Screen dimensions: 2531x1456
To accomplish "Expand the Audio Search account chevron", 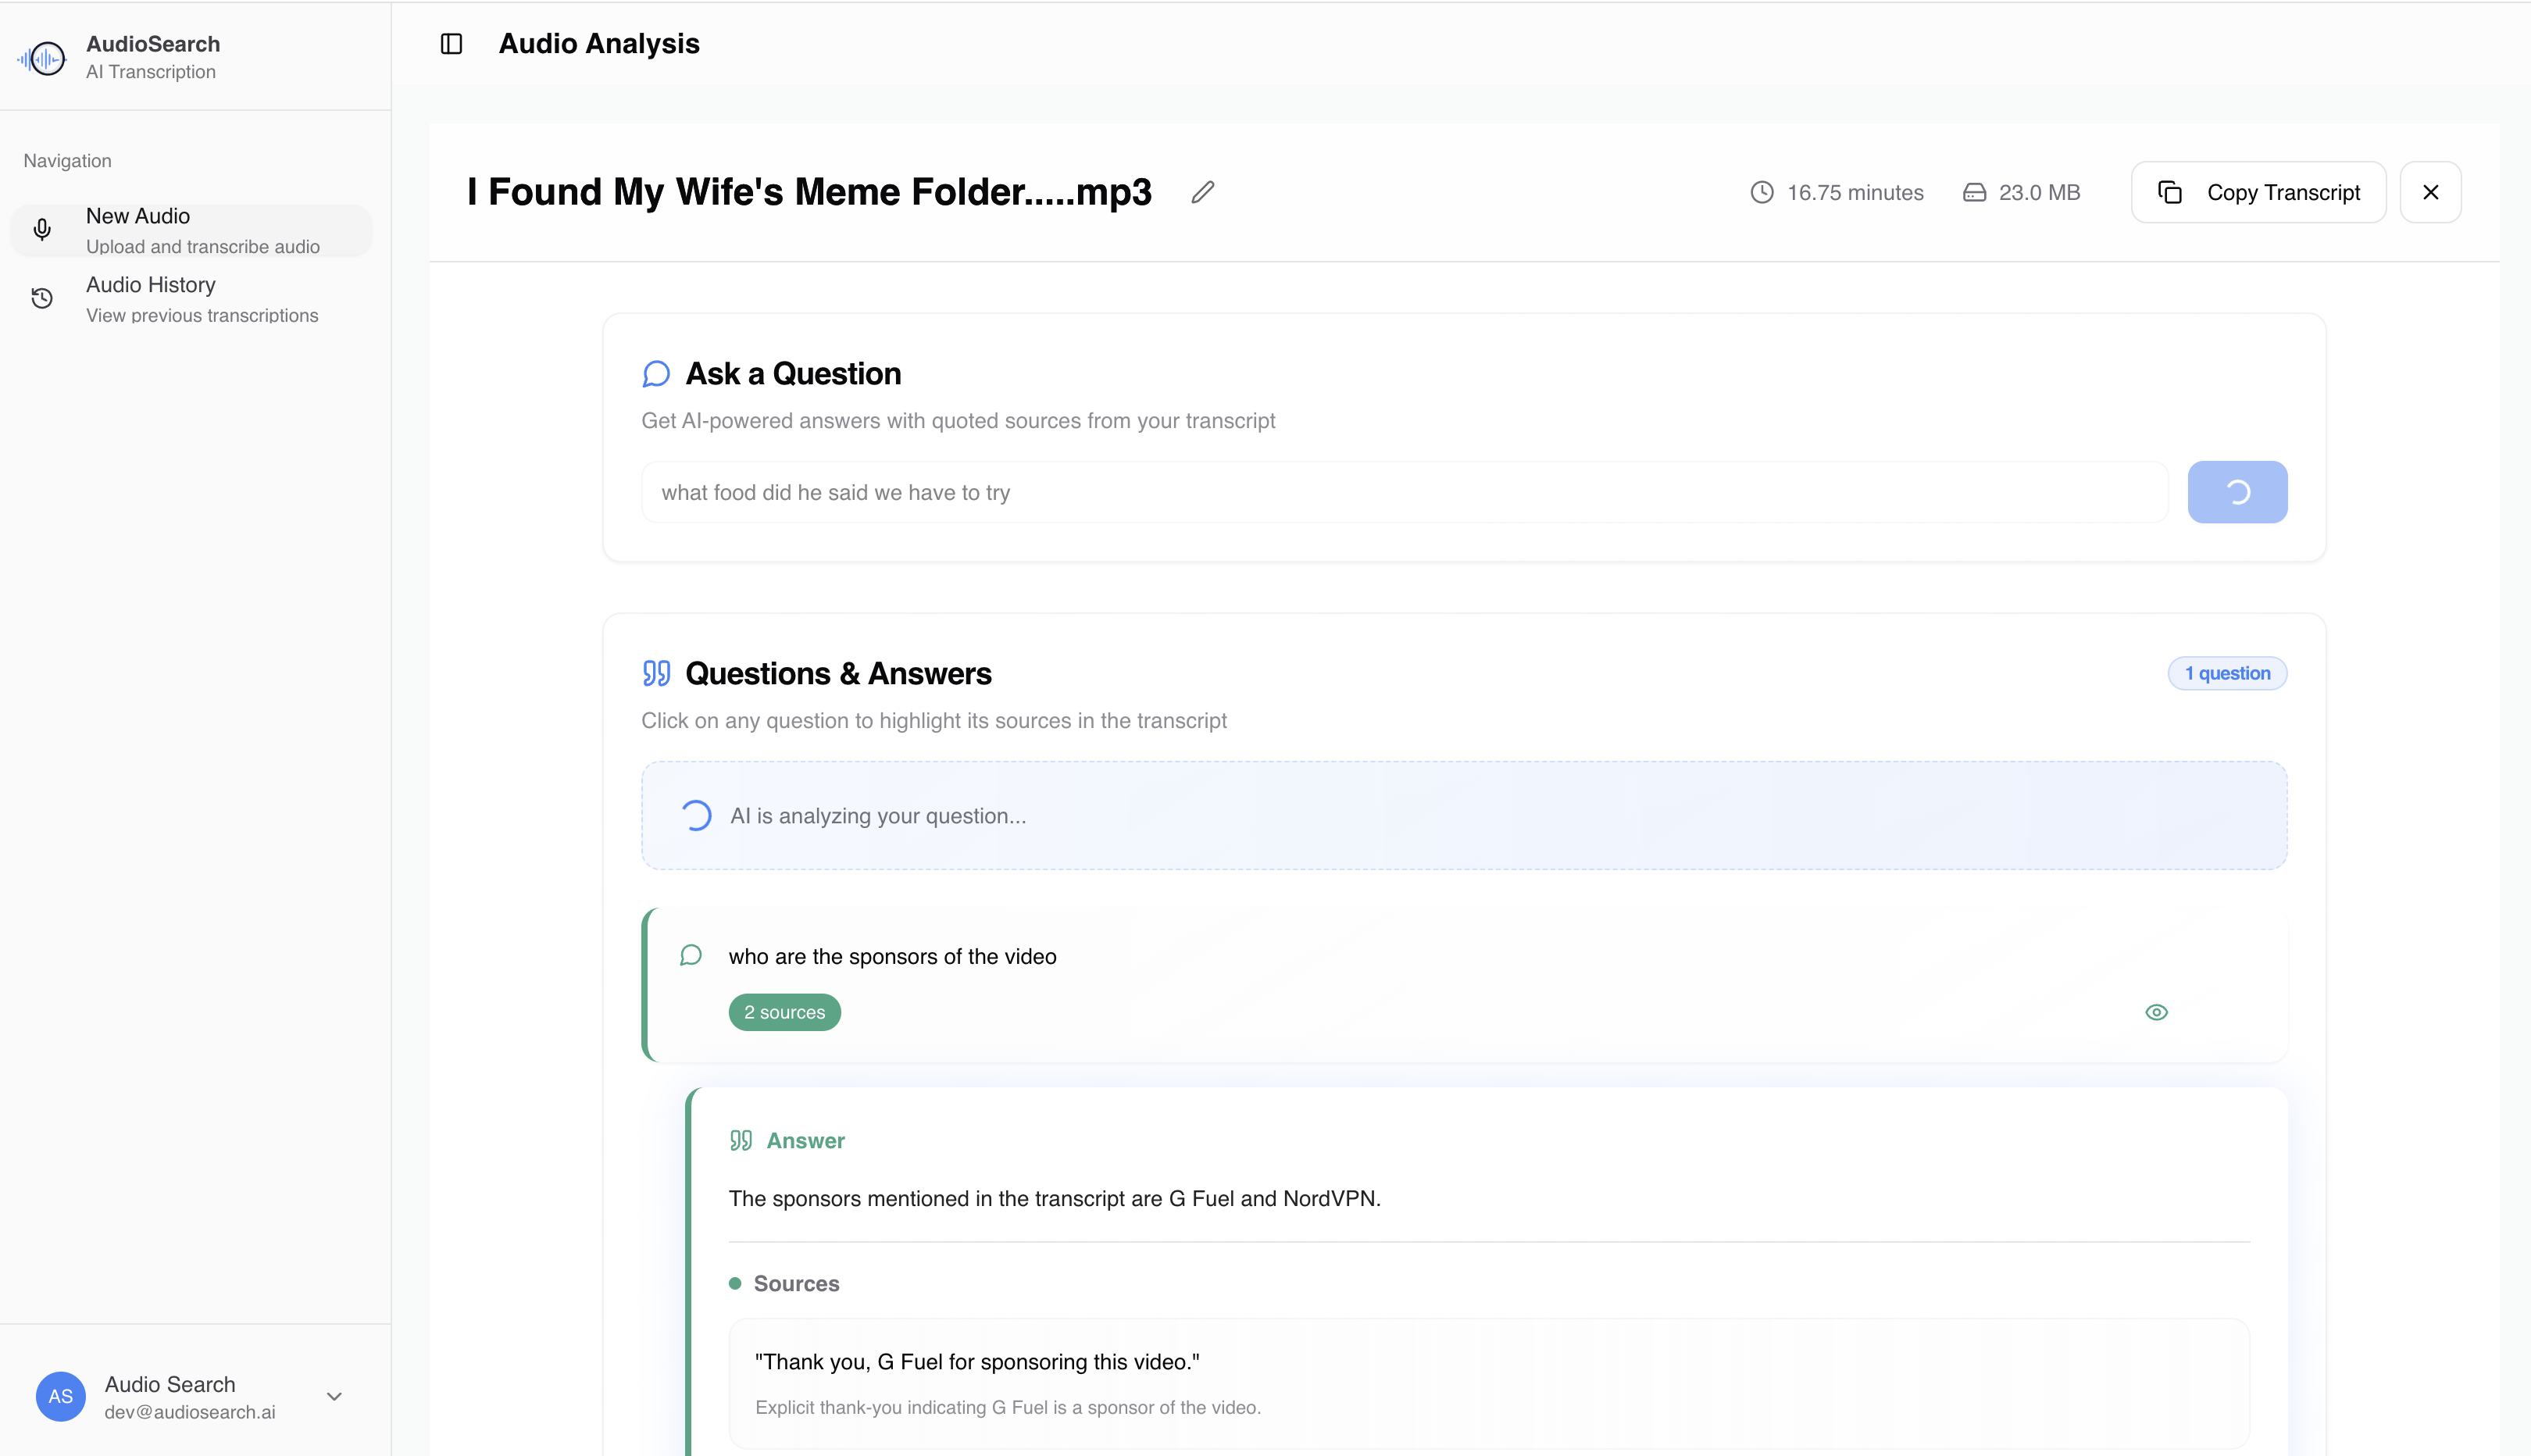I will pos(334,1396).
